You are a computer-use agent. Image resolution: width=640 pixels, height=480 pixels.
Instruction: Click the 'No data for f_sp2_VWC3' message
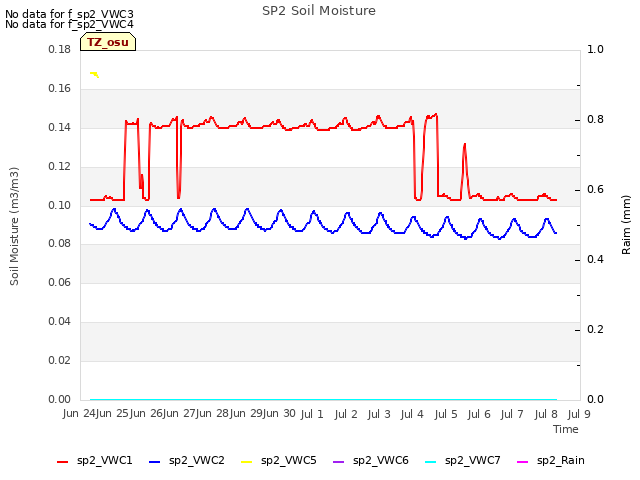[x=69, y=14]
